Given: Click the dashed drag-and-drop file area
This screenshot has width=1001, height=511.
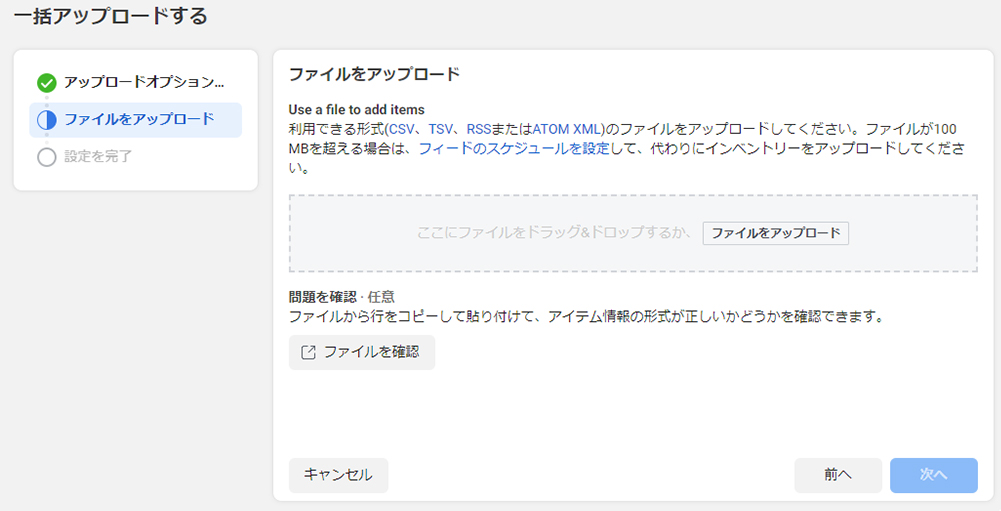Looking at the screenshot, I should point(633,234).
